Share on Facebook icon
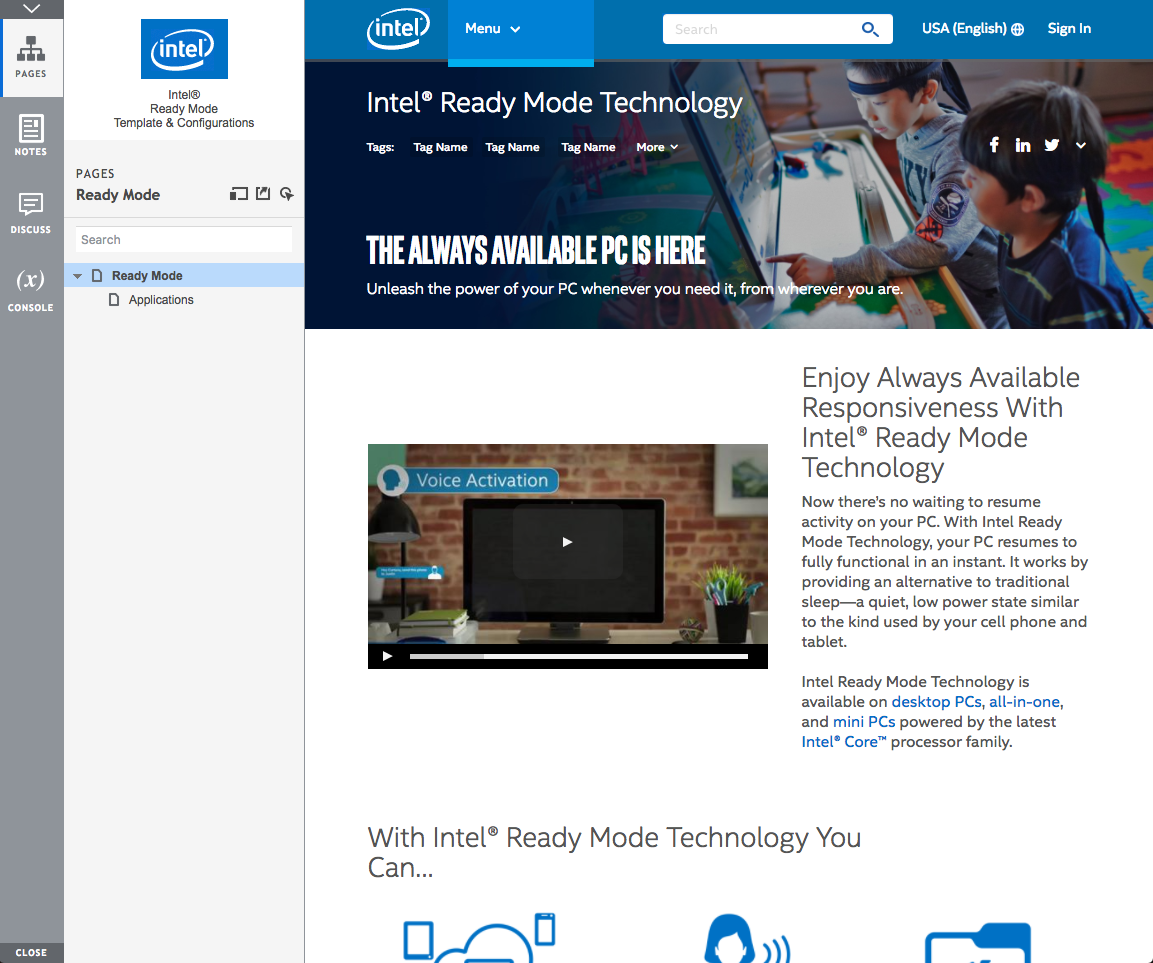The height and width of the screenshot is (963, 1153). 994,145
